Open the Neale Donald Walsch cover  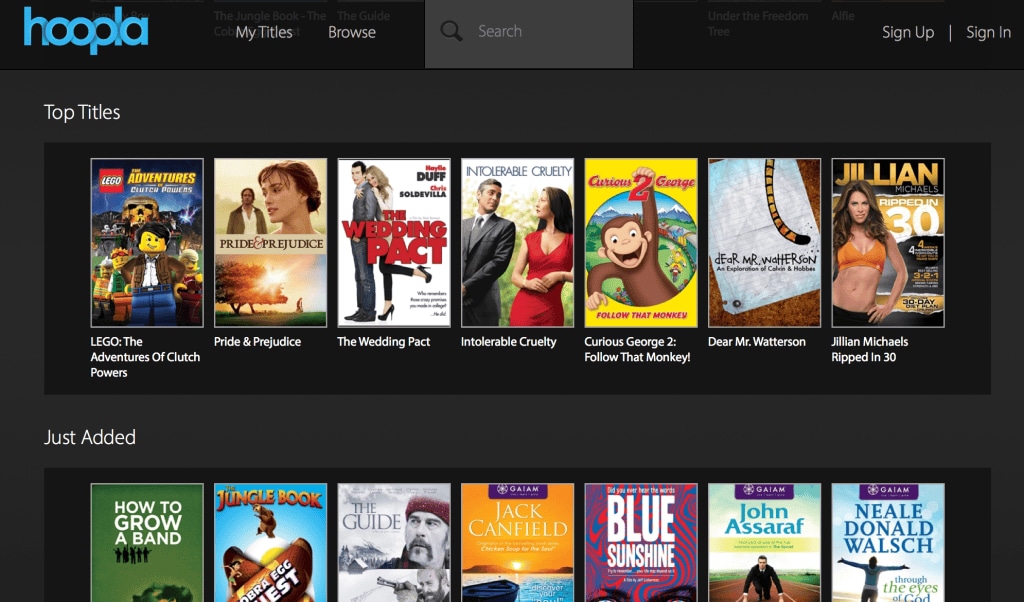tap(888, 543)
